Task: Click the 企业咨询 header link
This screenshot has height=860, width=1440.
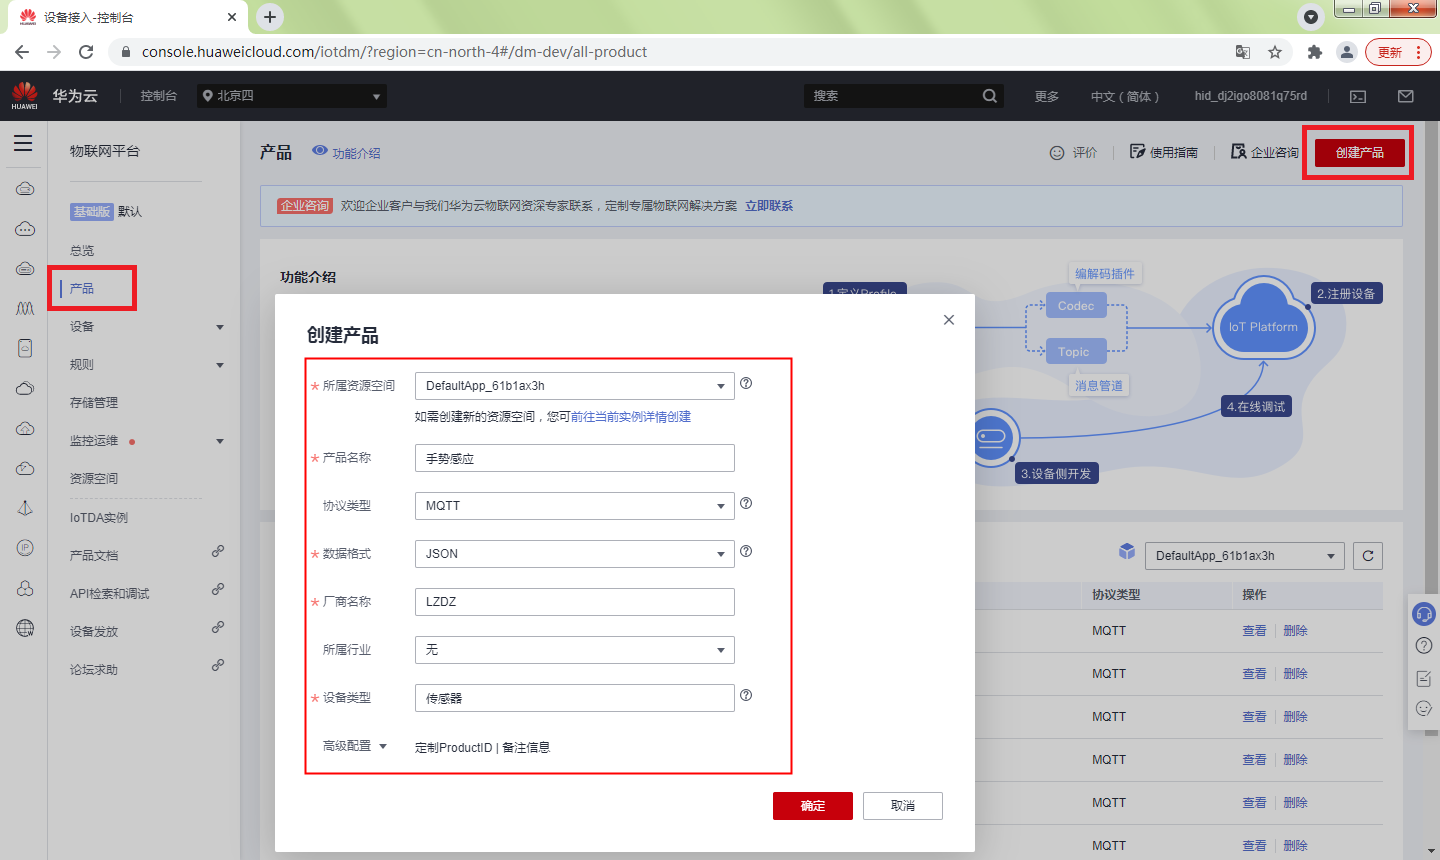Action: click(x=1264, y=152)
